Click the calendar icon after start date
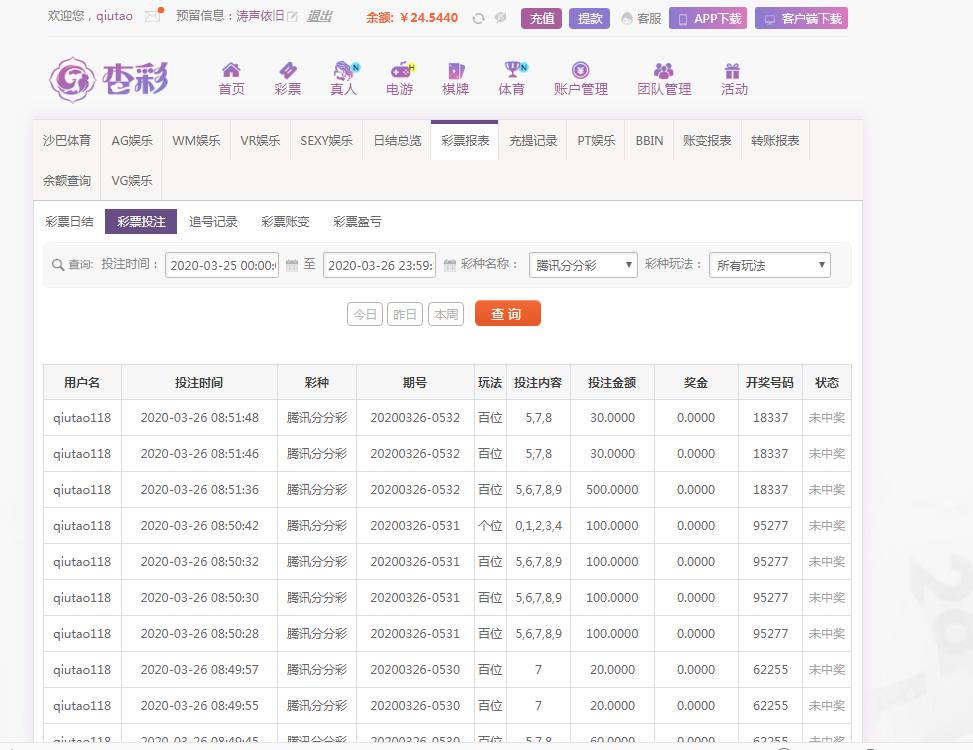The width and height of the screenshot is (973, 750). (292, 265)
